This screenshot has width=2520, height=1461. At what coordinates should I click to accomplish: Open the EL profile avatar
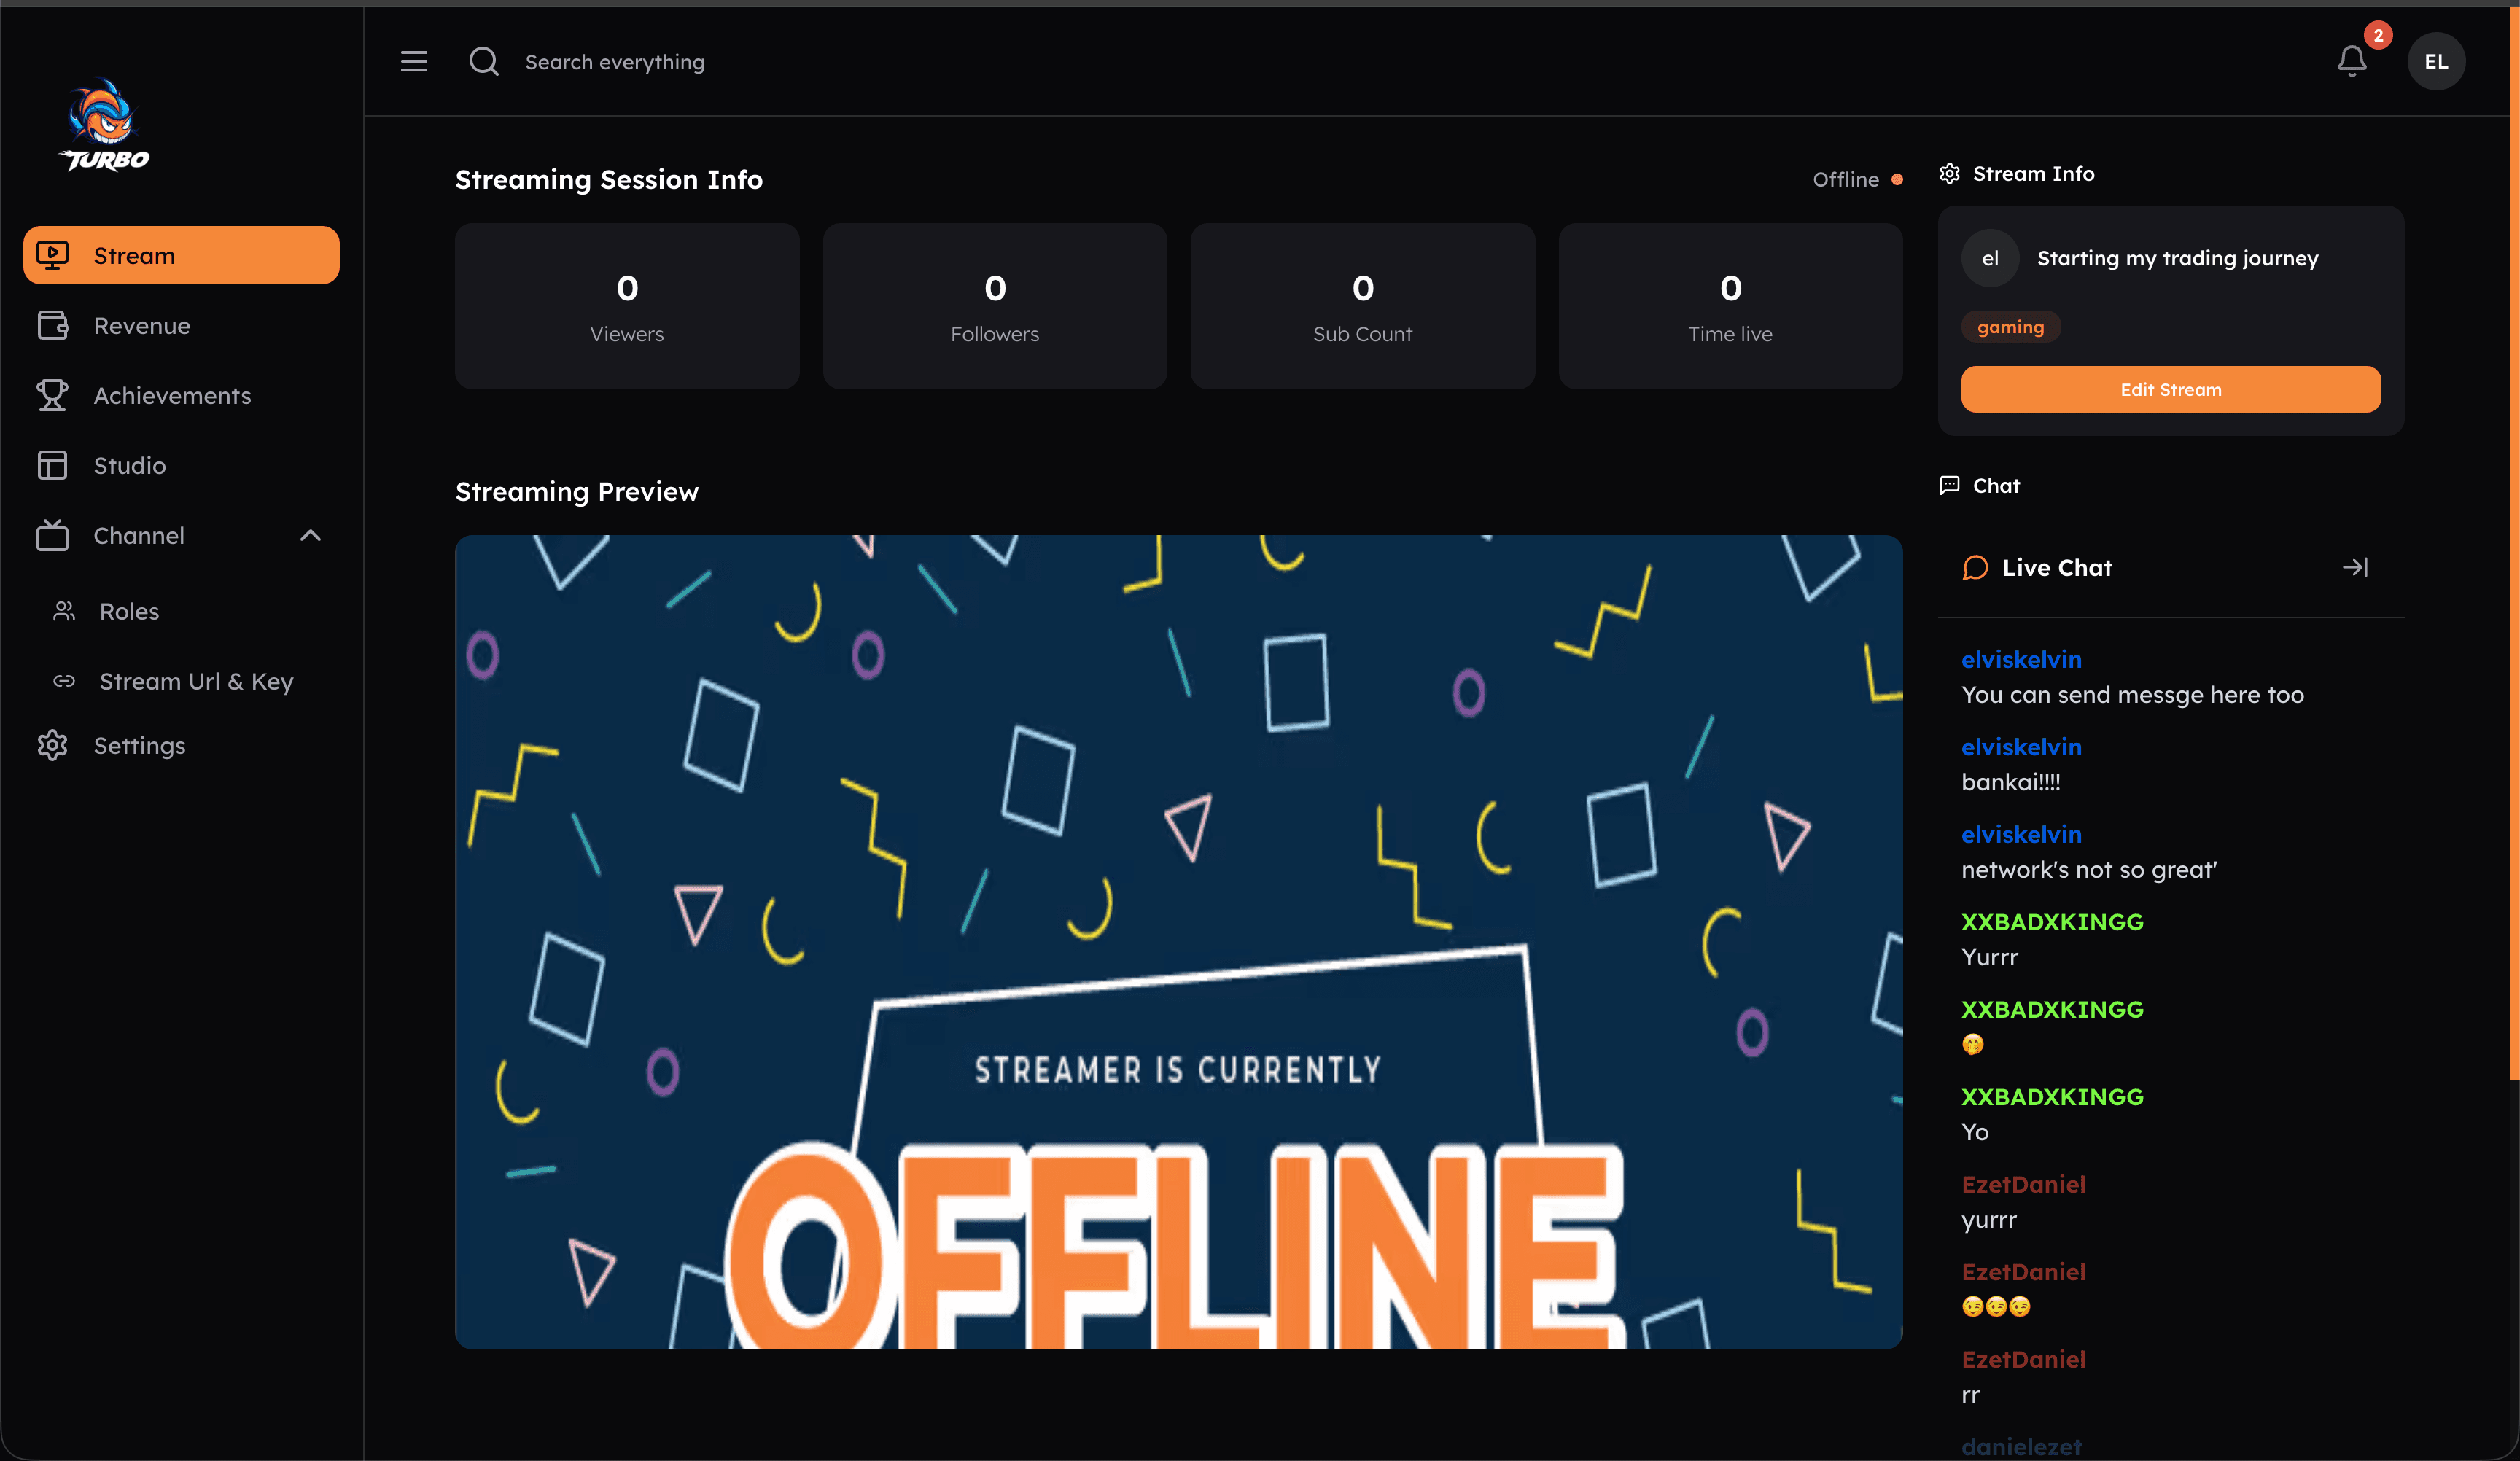point(2436,62)
